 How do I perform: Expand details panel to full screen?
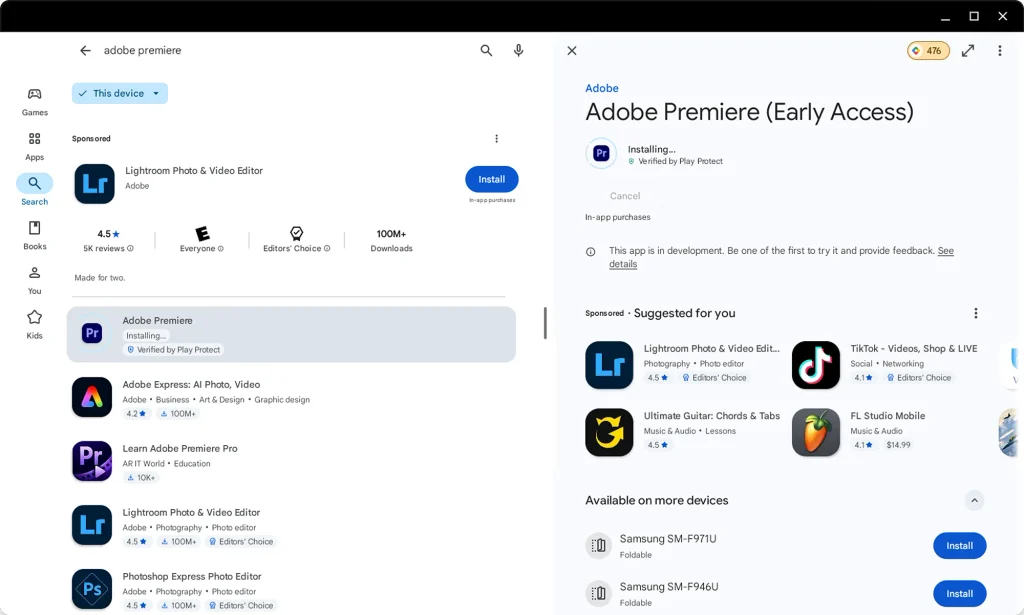[968, 50]
